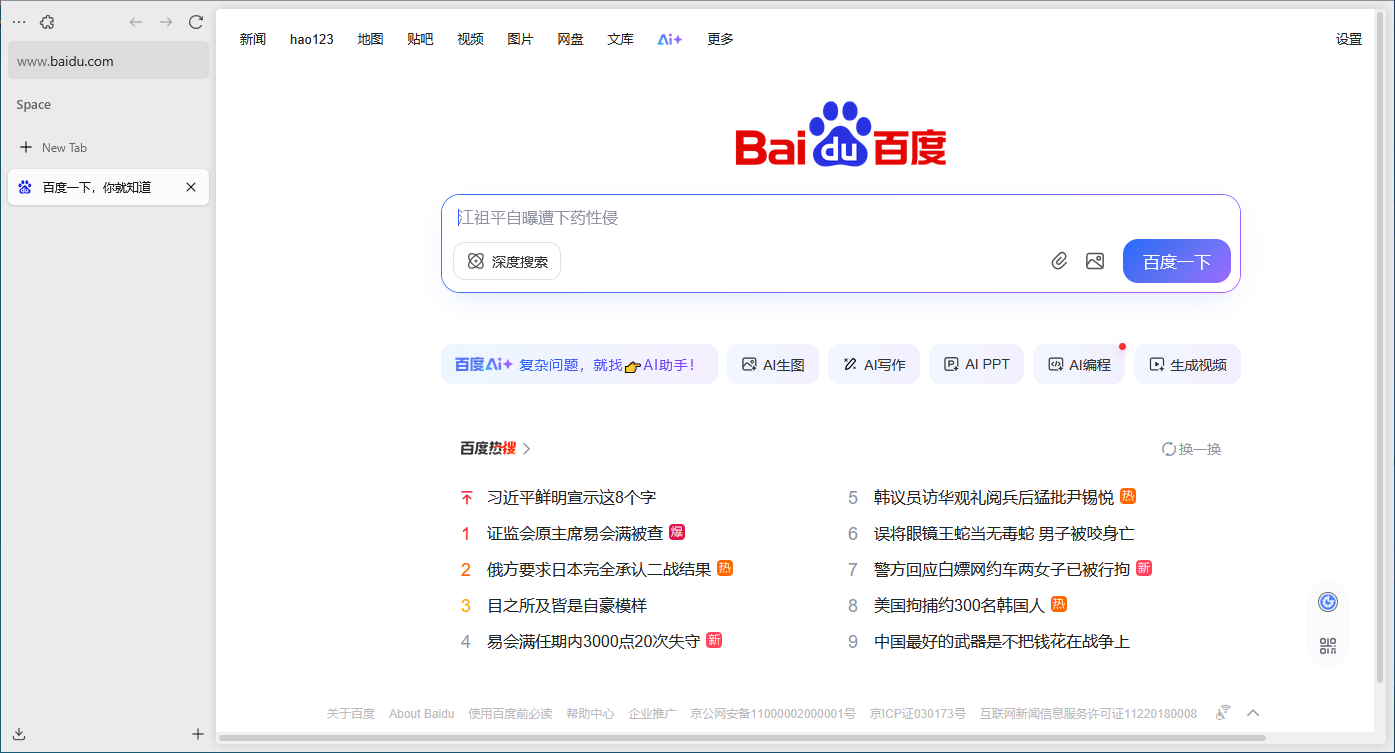This screenshot has width=1395, height=753.
Task: Click 换一换 to refresh hot searches
Action: (x=1191, y=448)
